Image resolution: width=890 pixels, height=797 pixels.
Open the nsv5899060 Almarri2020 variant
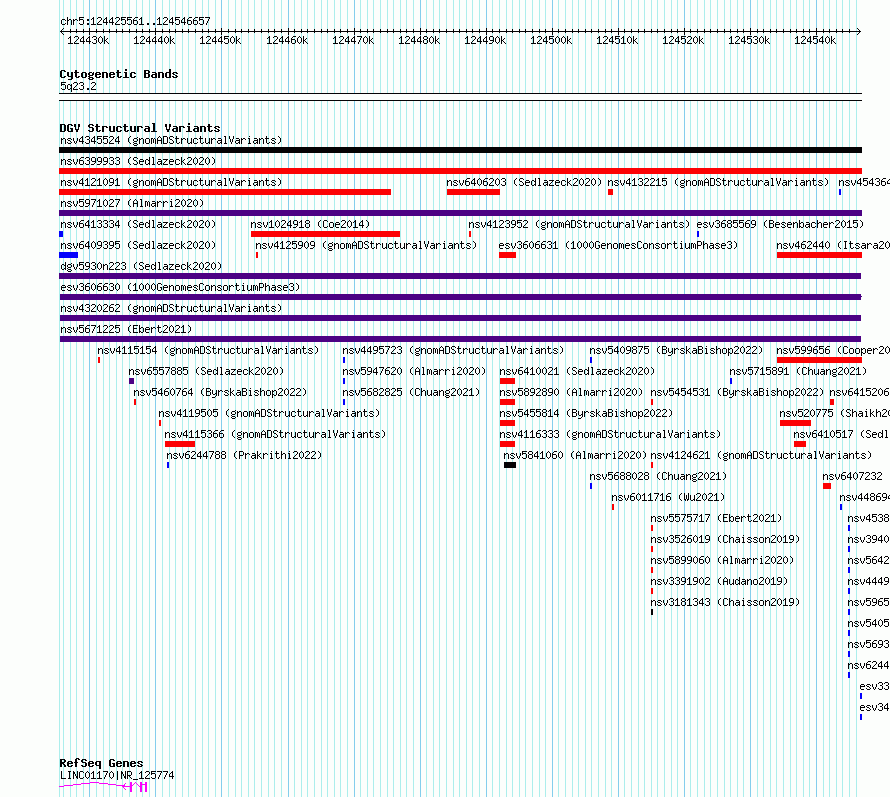click(722, 560)
